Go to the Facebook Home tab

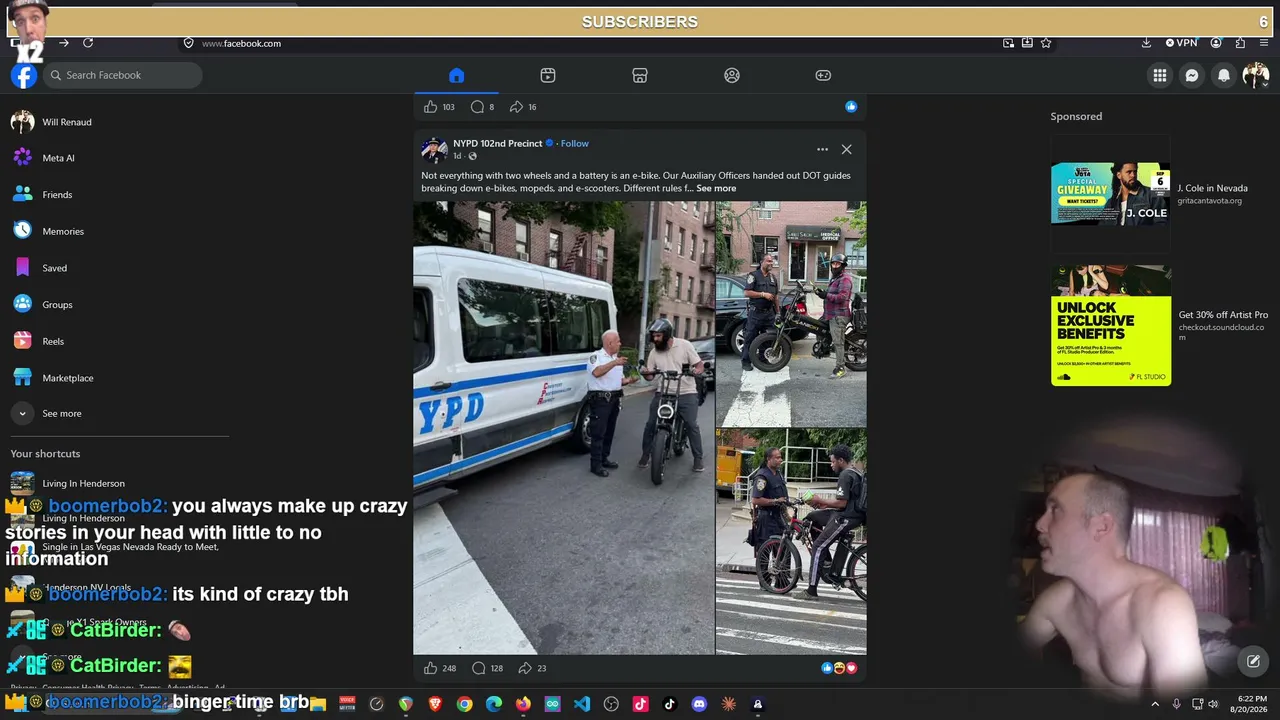point(456,75)
